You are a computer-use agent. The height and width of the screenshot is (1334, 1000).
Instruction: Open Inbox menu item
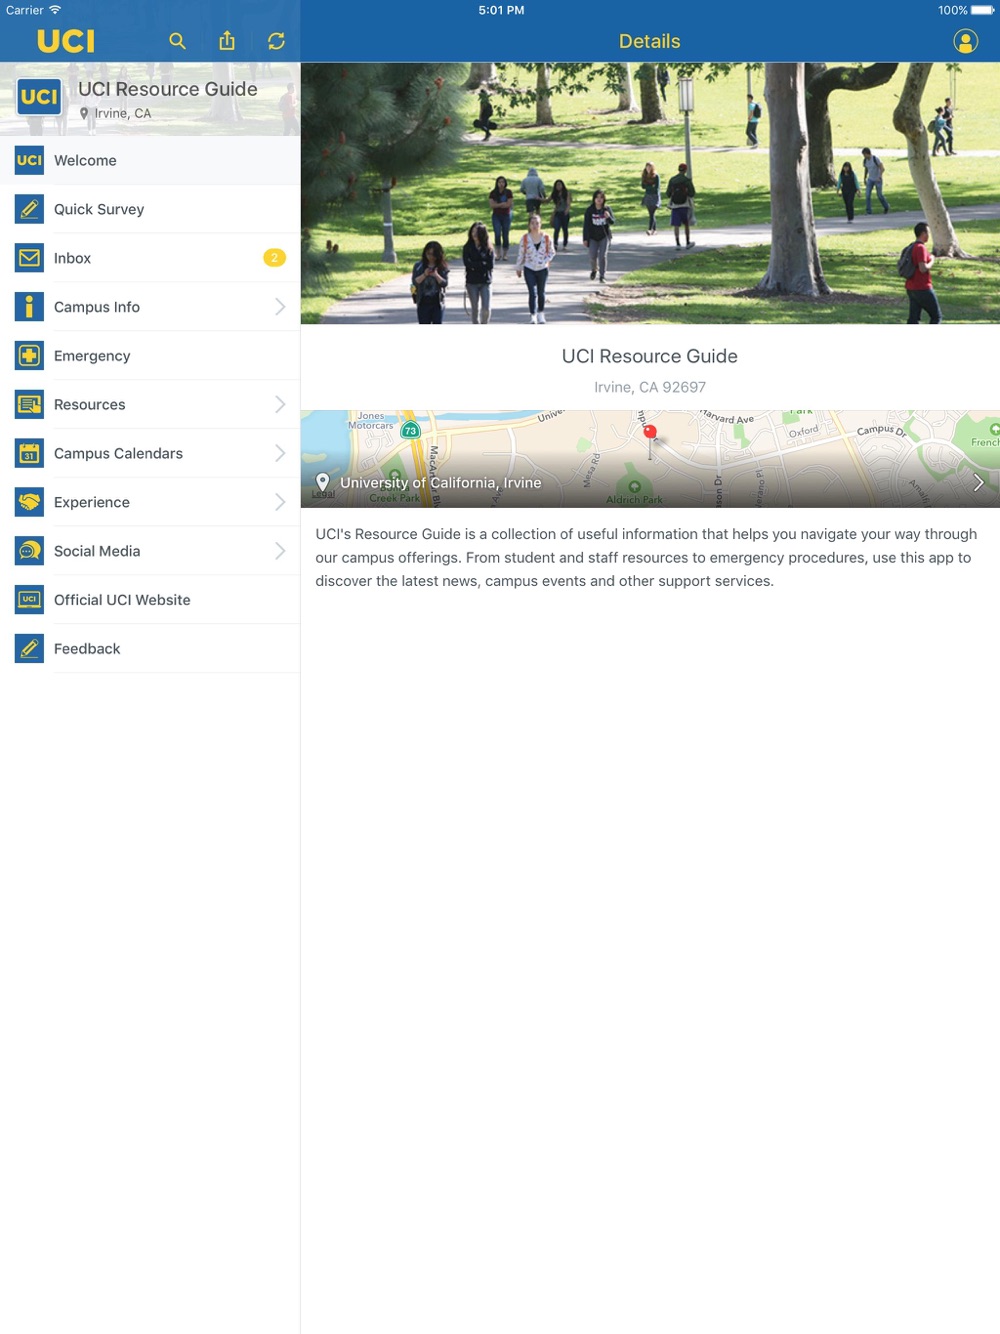150,258
